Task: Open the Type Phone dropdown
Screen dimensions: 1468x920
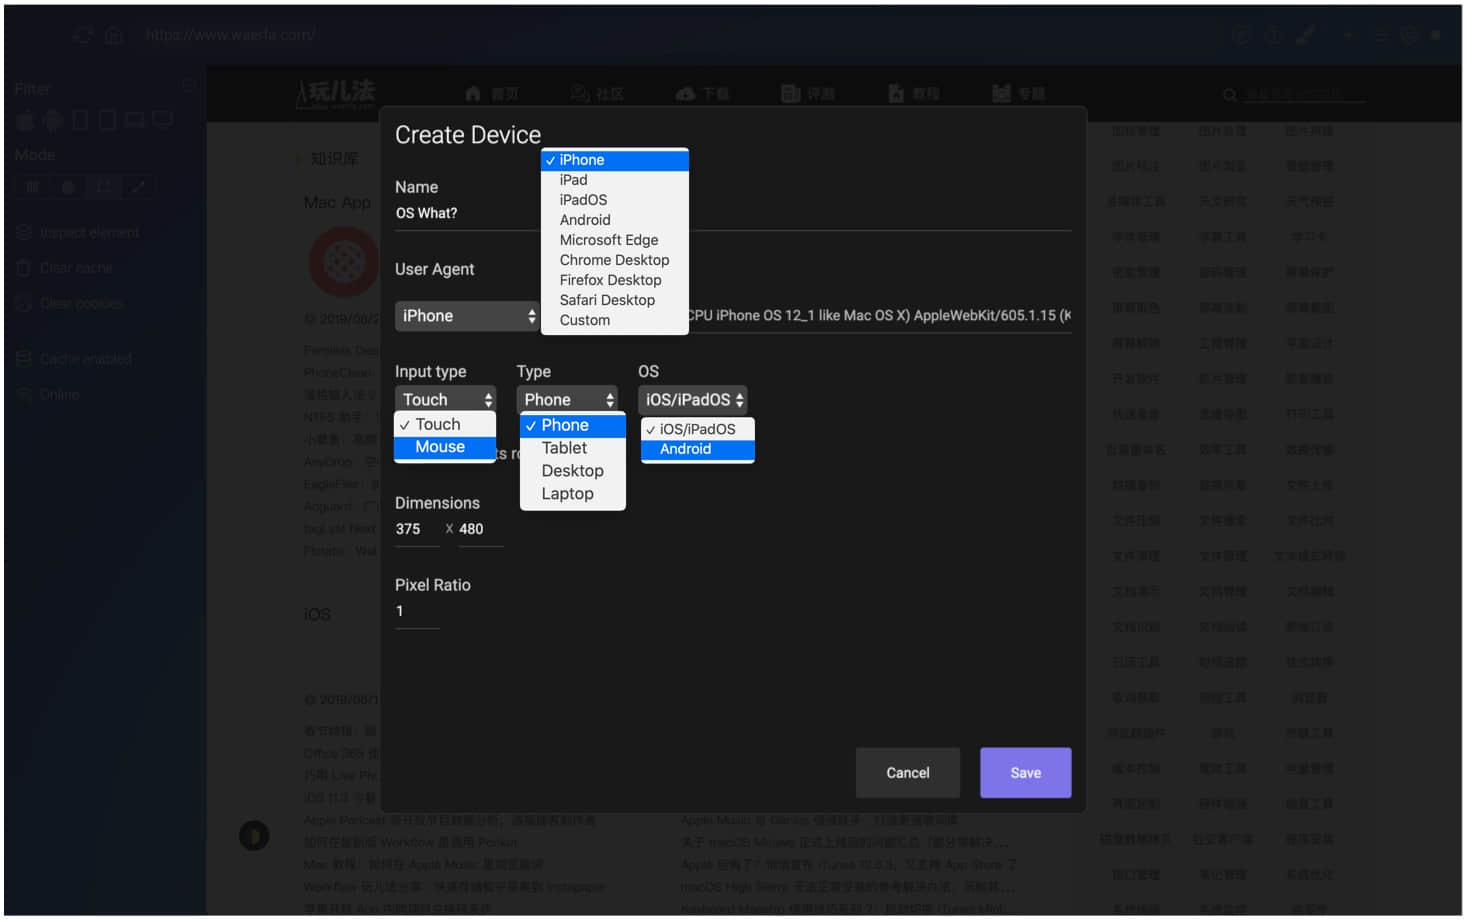Action: [567, 400]
